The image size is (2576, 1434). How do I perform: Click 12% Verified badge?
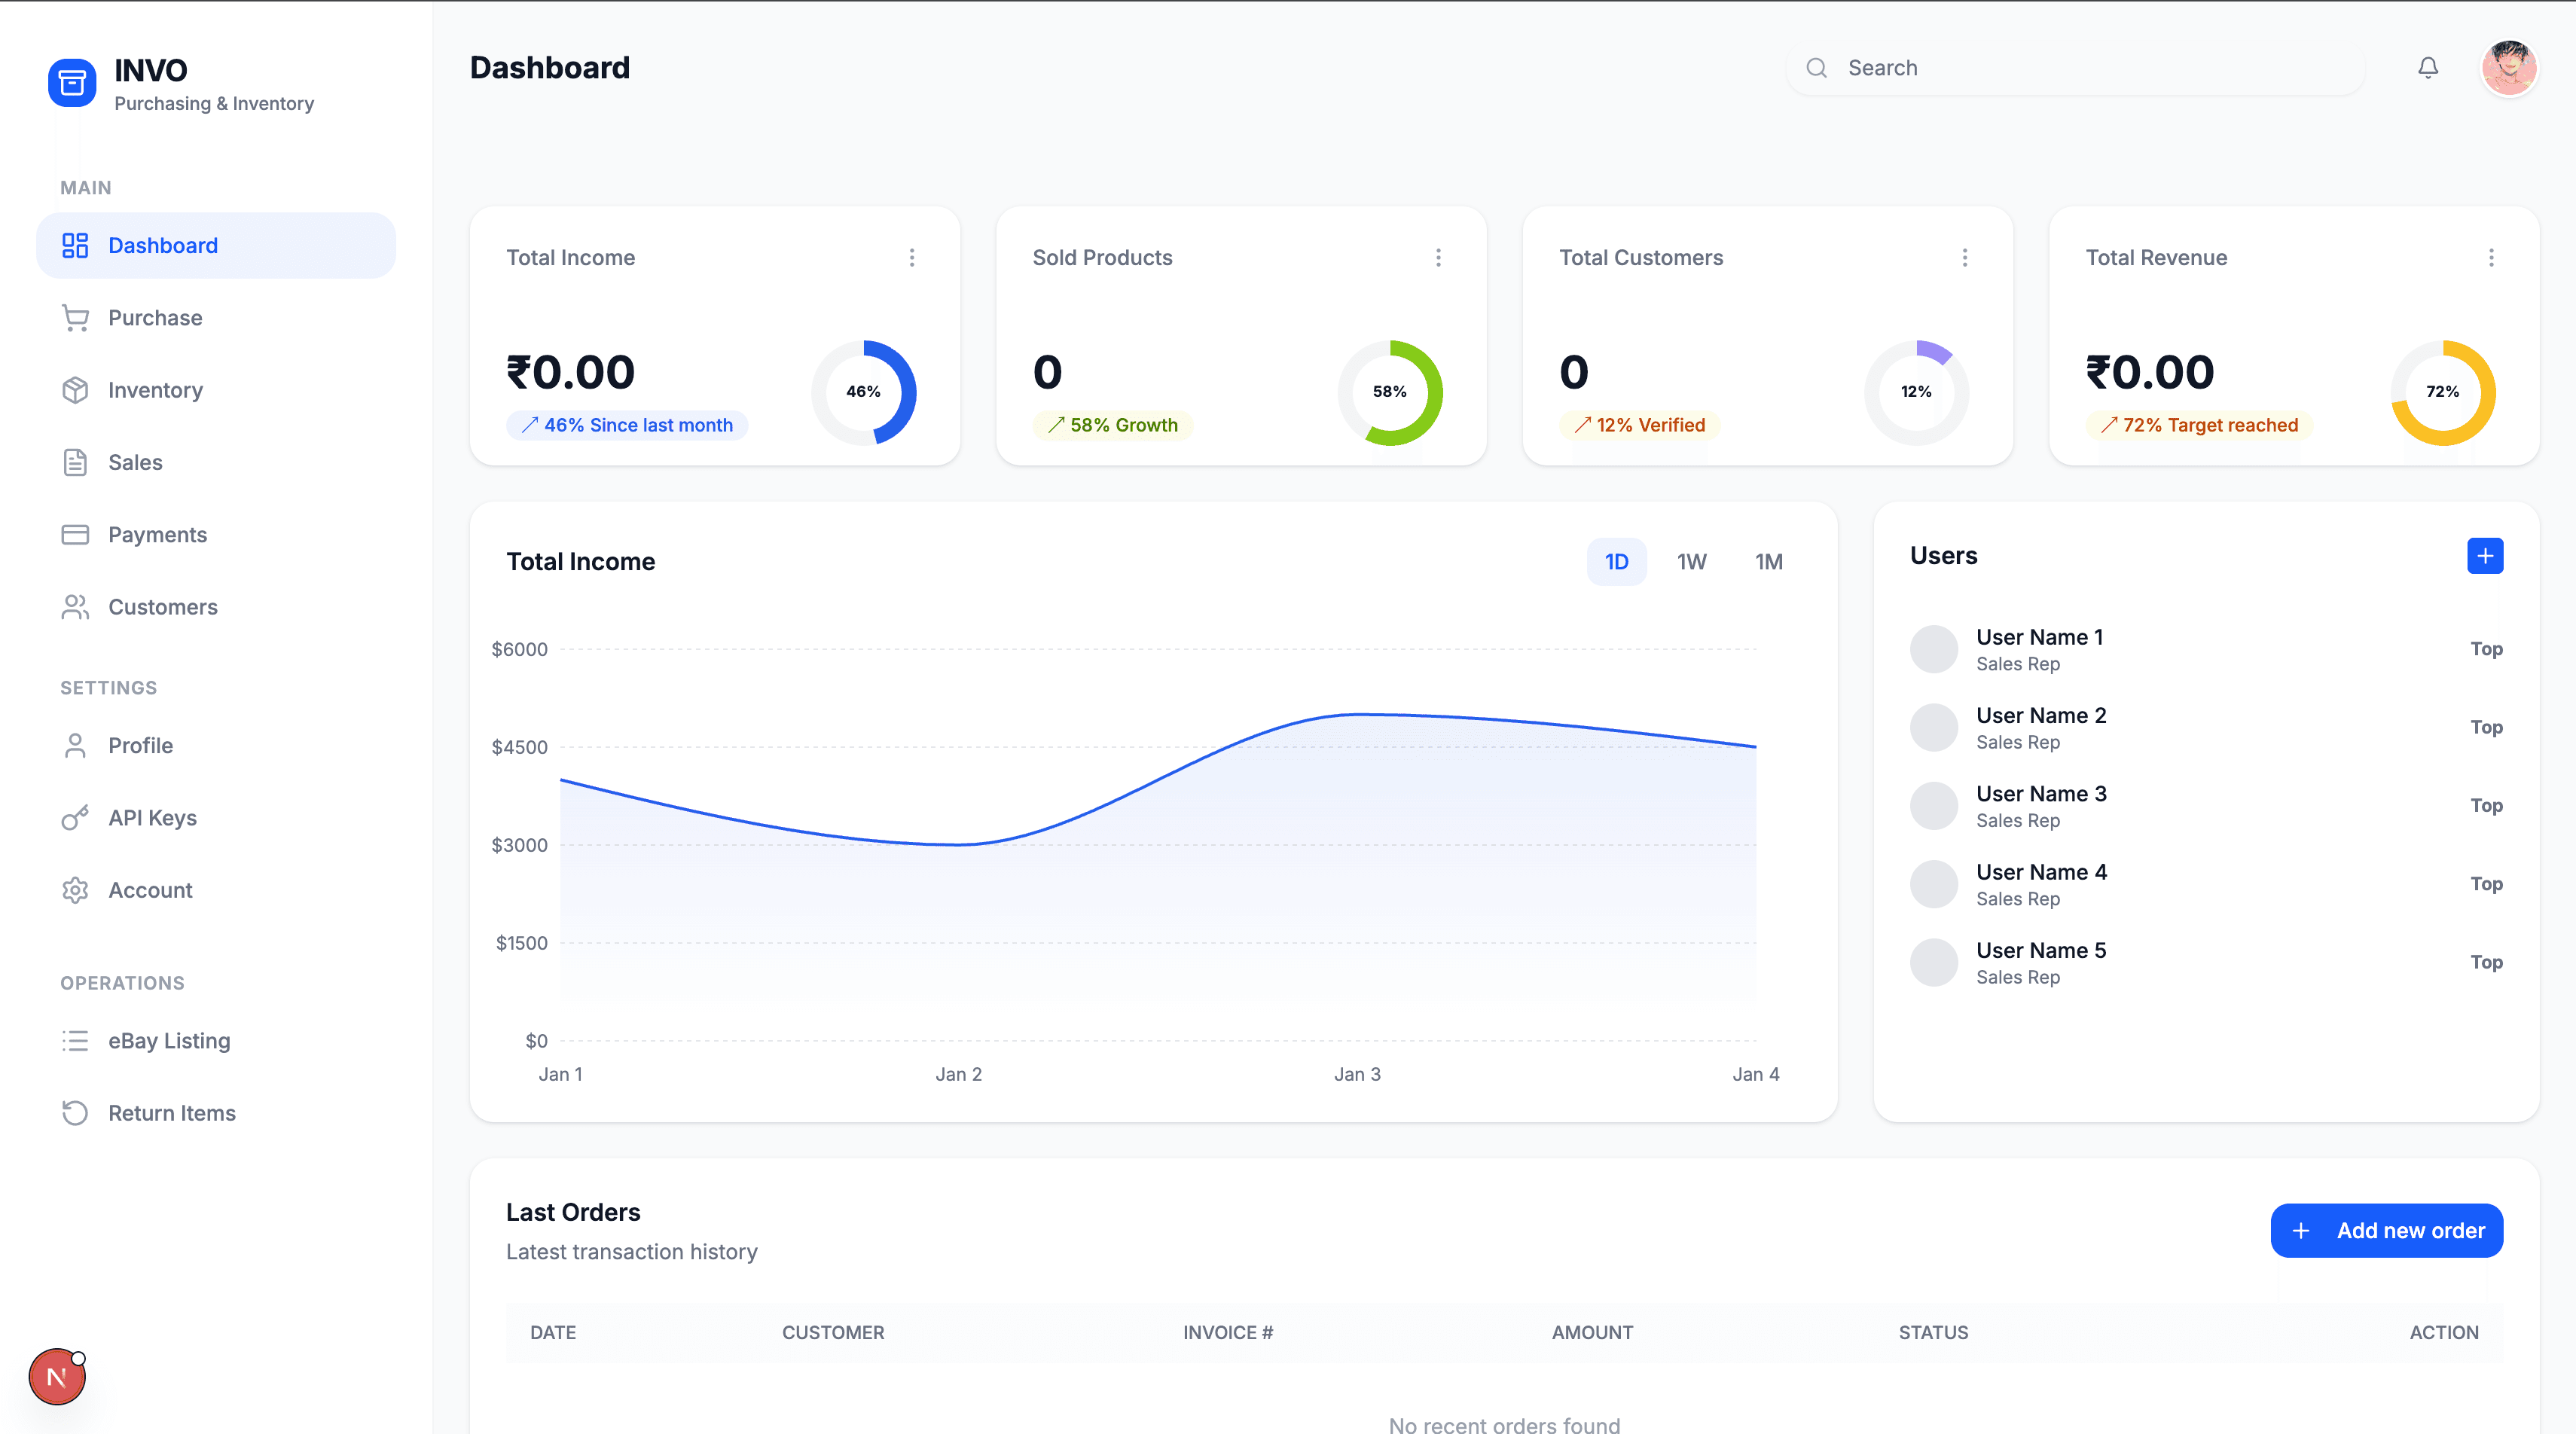point(1640,425)
